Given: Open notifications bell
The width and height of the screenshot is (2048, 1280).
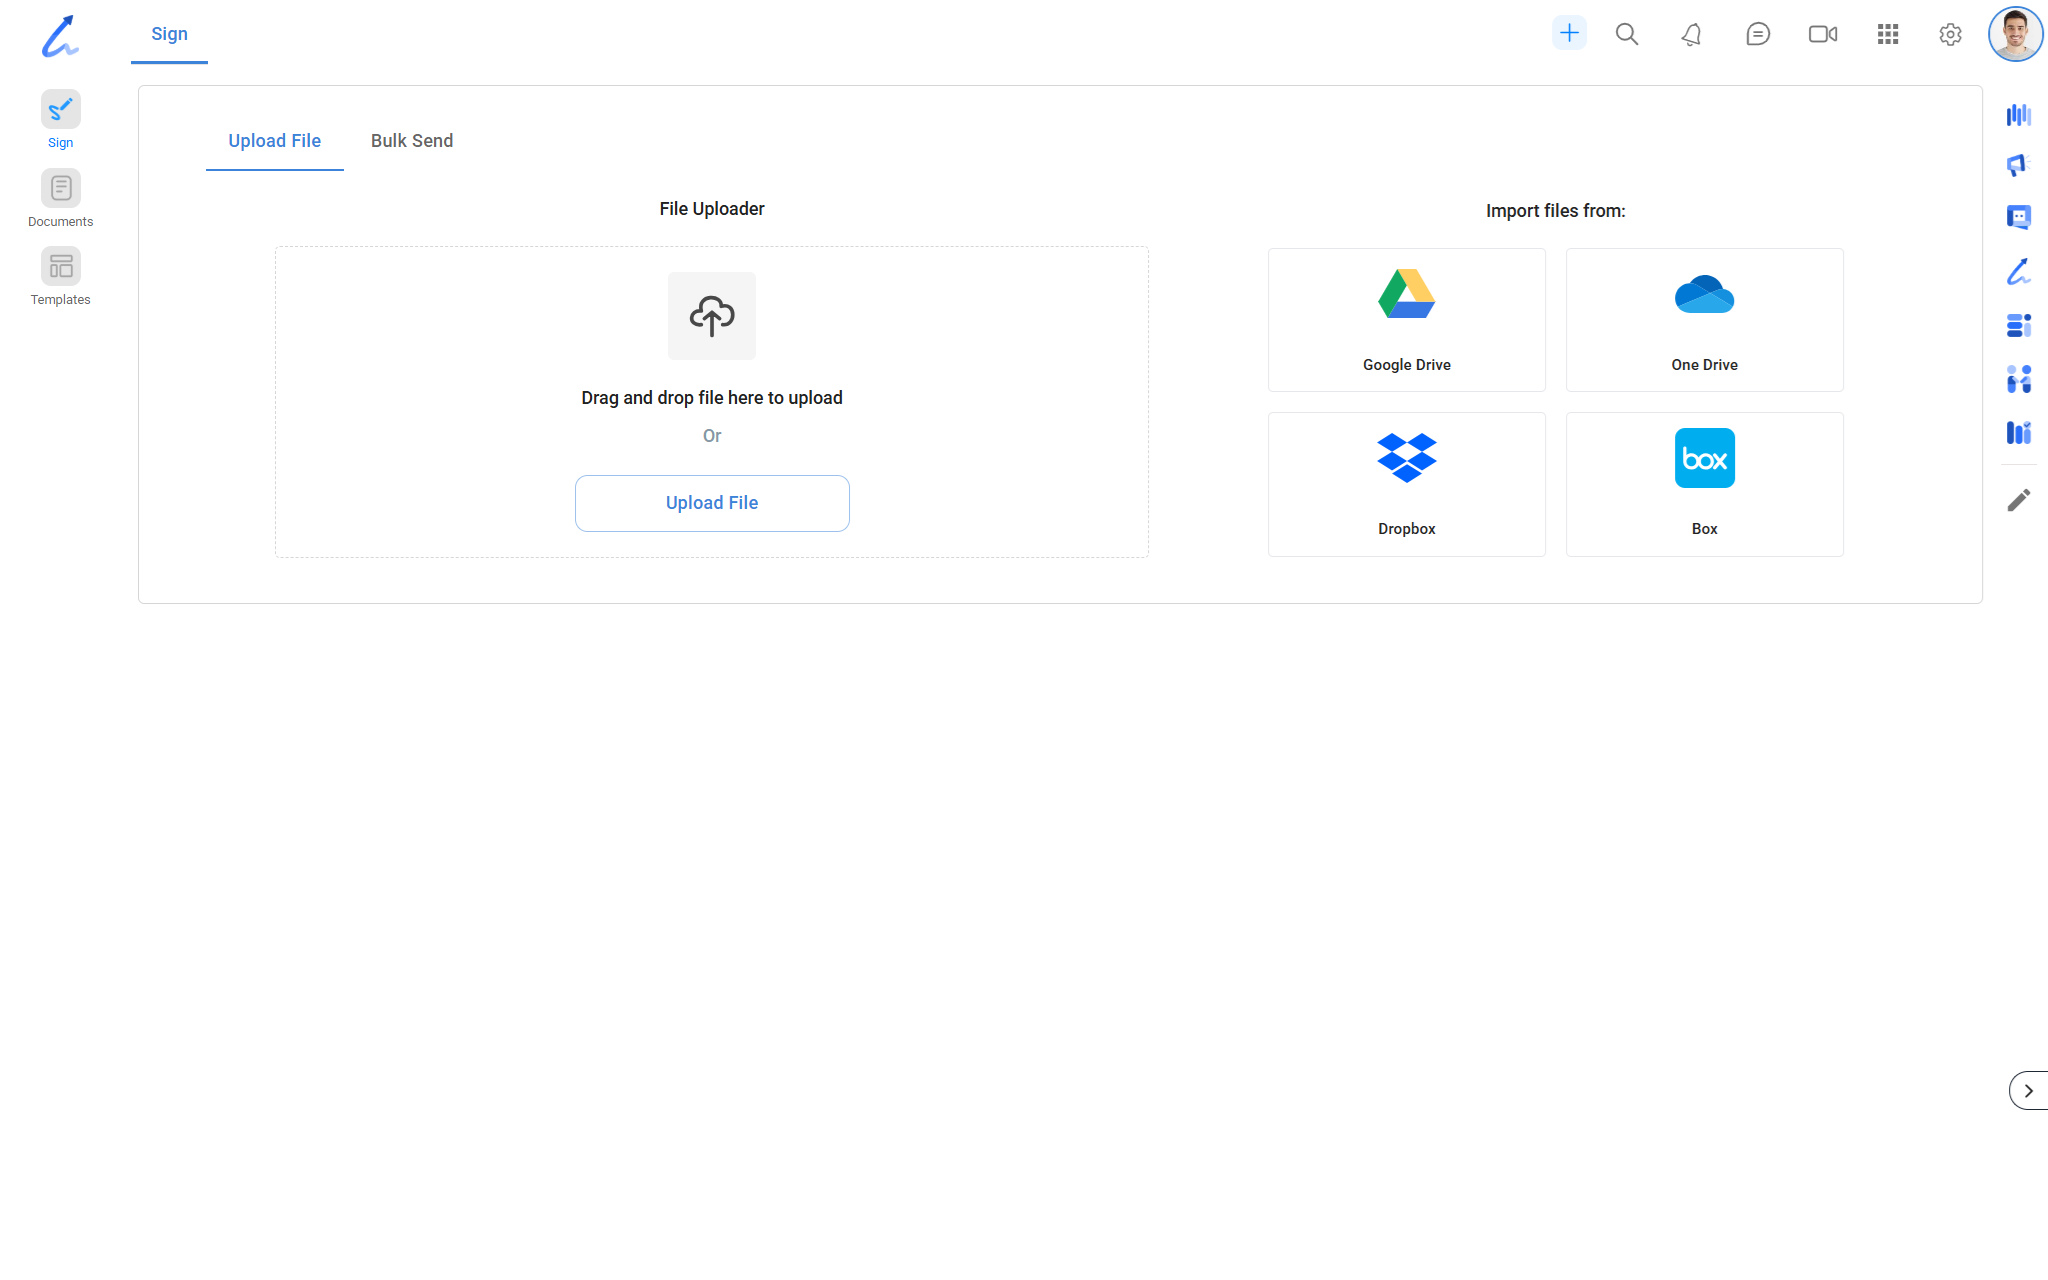Looking at the screenshot, I should pos(1691,34).
